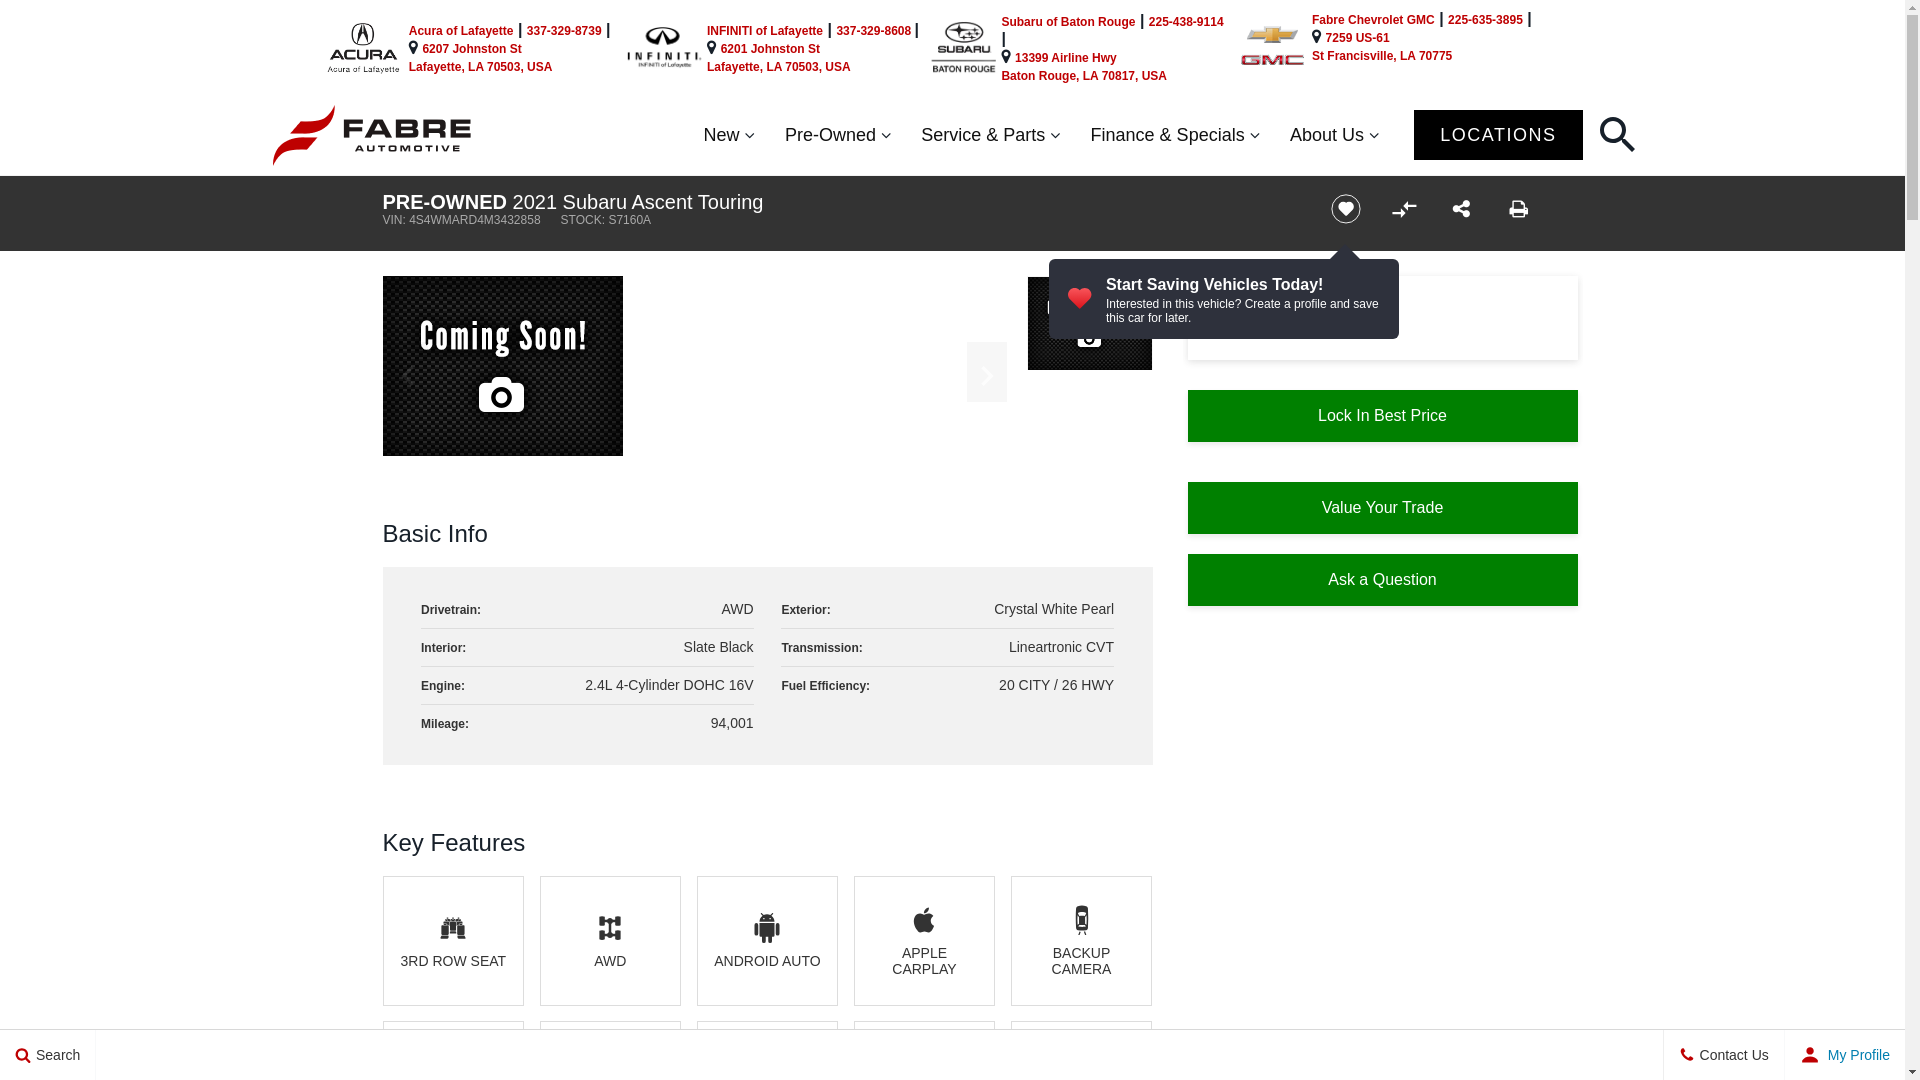Select Crystal White Pearl exterior value
The width and height of the screenshot is (1920, 1080).
[1053, 609]
